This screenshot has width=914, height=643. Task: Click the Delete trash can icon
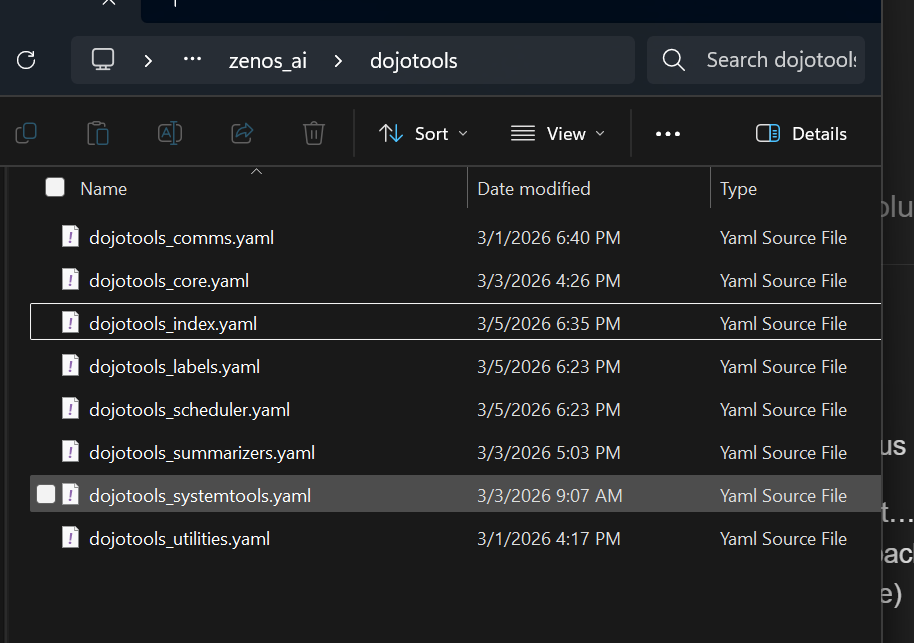click(314, 133)
